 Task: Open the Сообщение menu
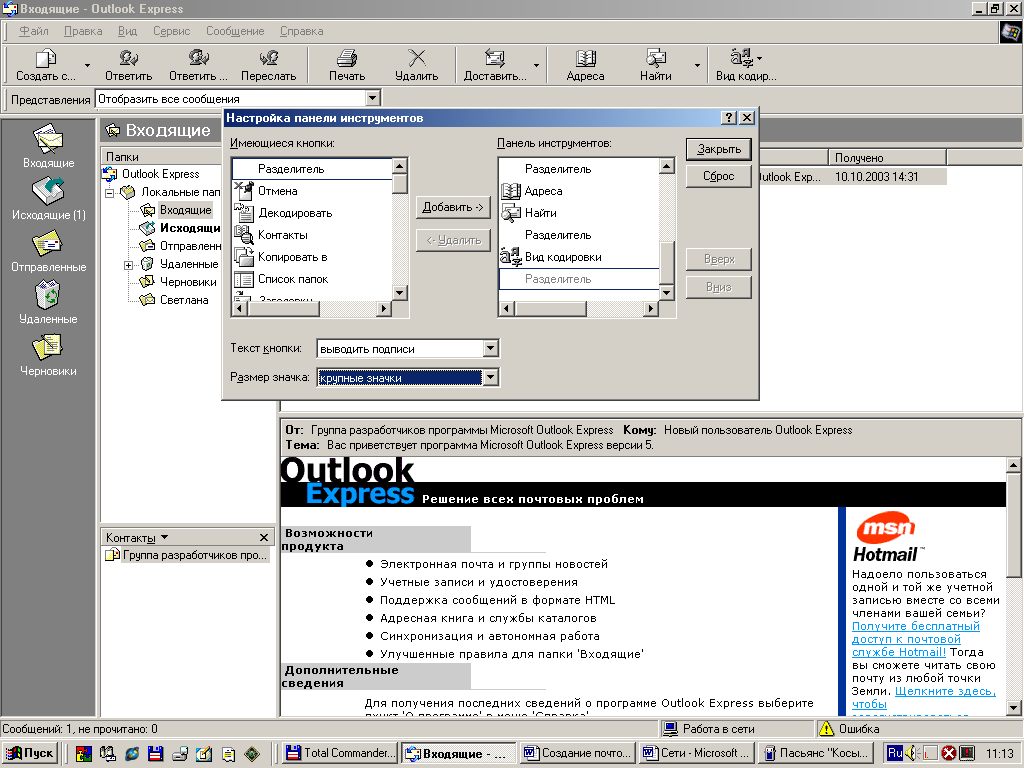click(235, 31)
